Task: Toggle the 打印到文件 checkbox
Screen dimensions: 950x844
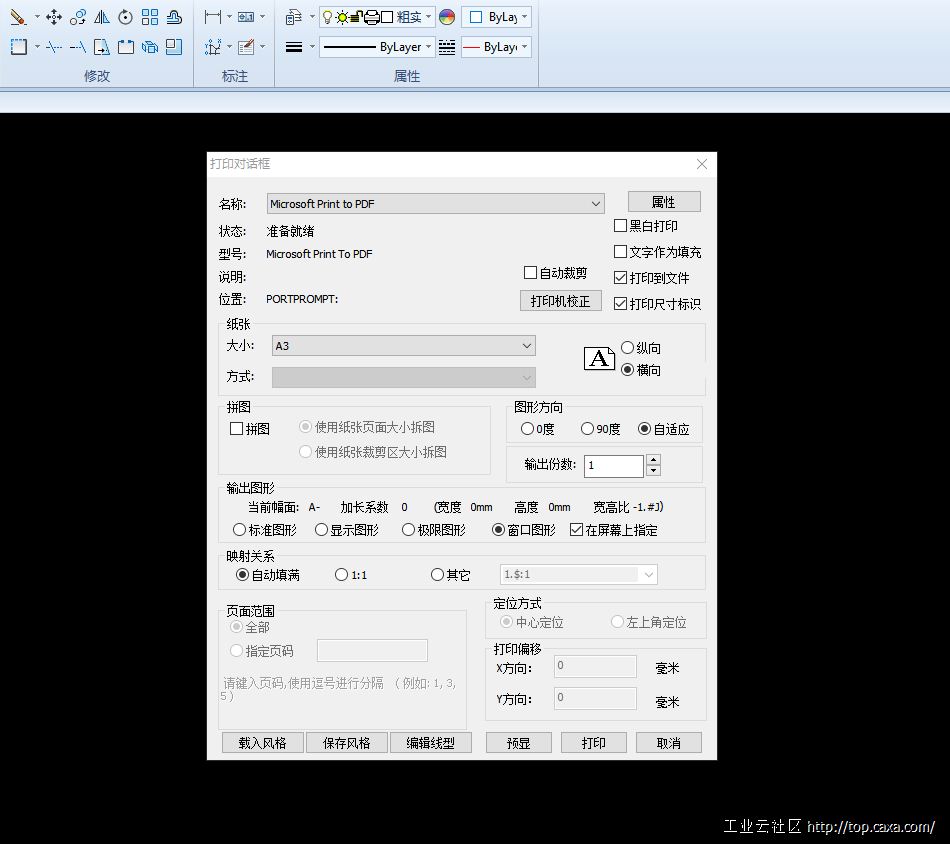Action: pyautogui.click(x=621, y=278)
